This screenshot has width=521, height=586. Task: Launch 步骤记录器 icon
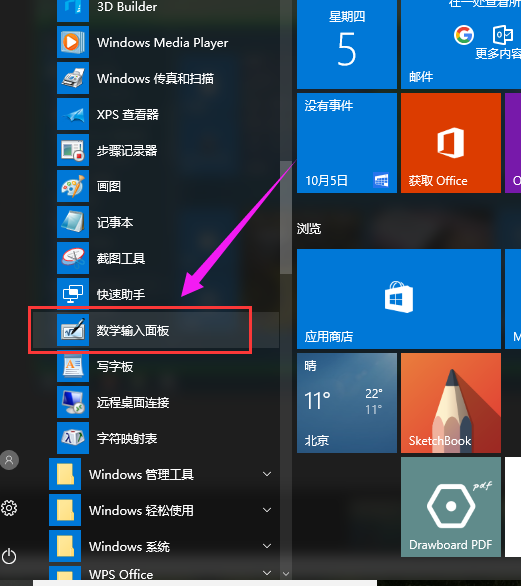73,150
